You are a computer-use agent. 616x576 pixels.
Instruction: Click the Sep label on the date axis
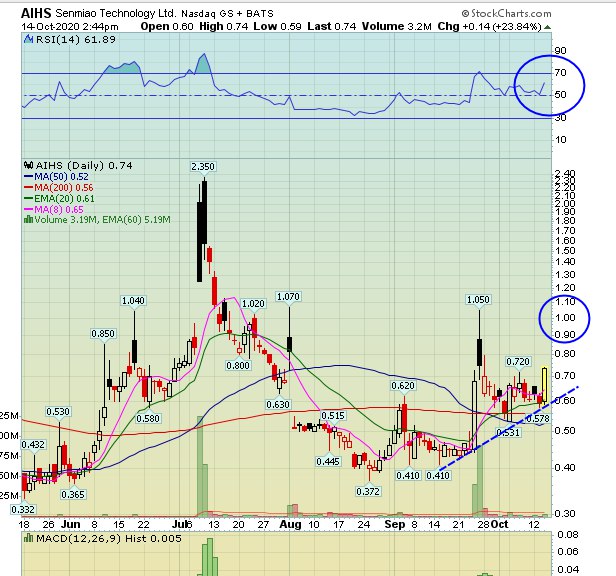click(394, 525)
